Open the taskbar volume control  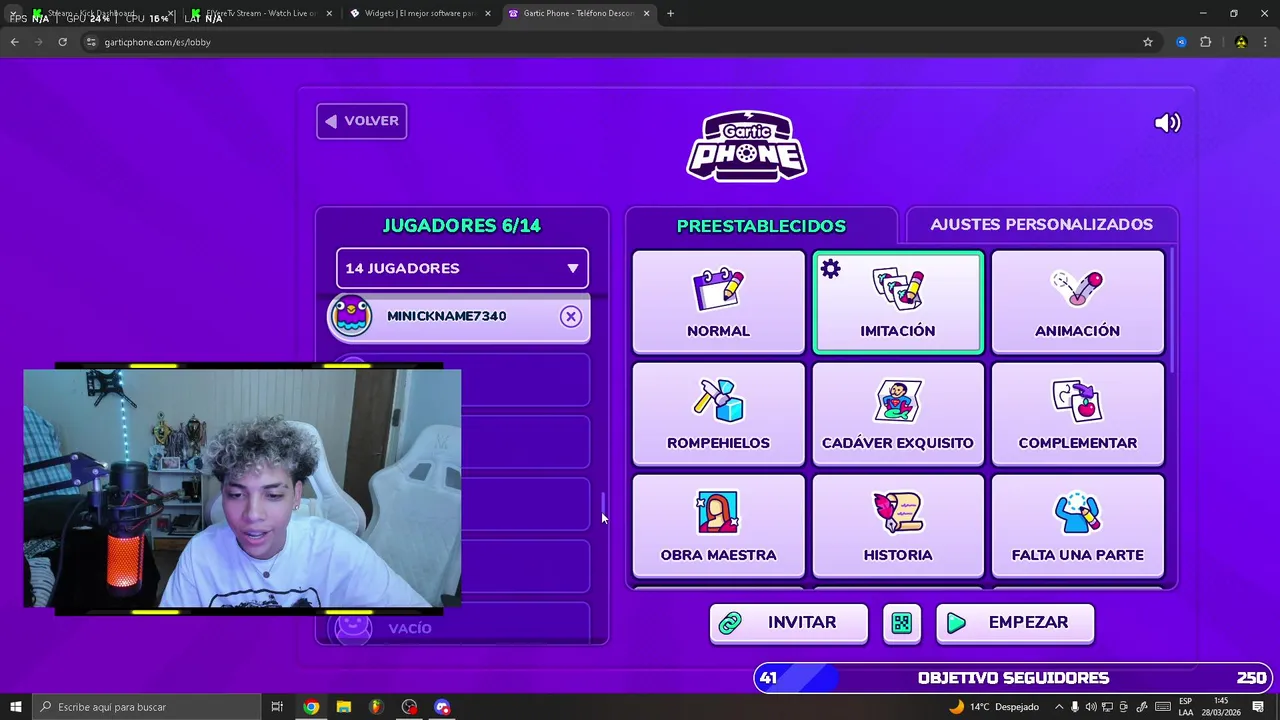(x=1091, y=707)
